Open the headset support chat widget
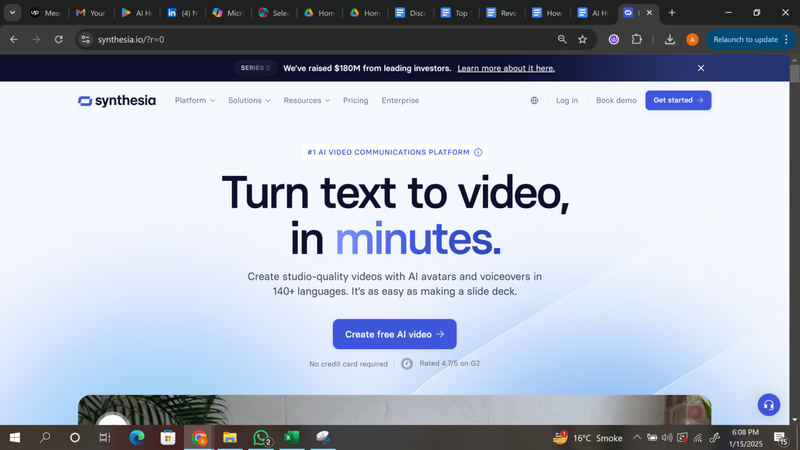800x450 pixels. coord(768,405)
